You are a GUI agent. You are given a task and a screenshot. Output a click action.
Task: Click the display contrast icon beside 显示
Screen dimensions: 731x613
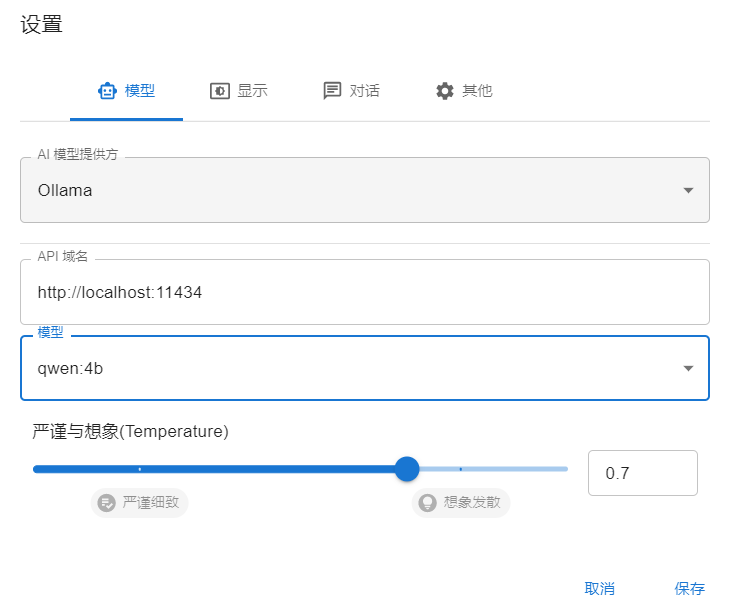tap(219, 91)
